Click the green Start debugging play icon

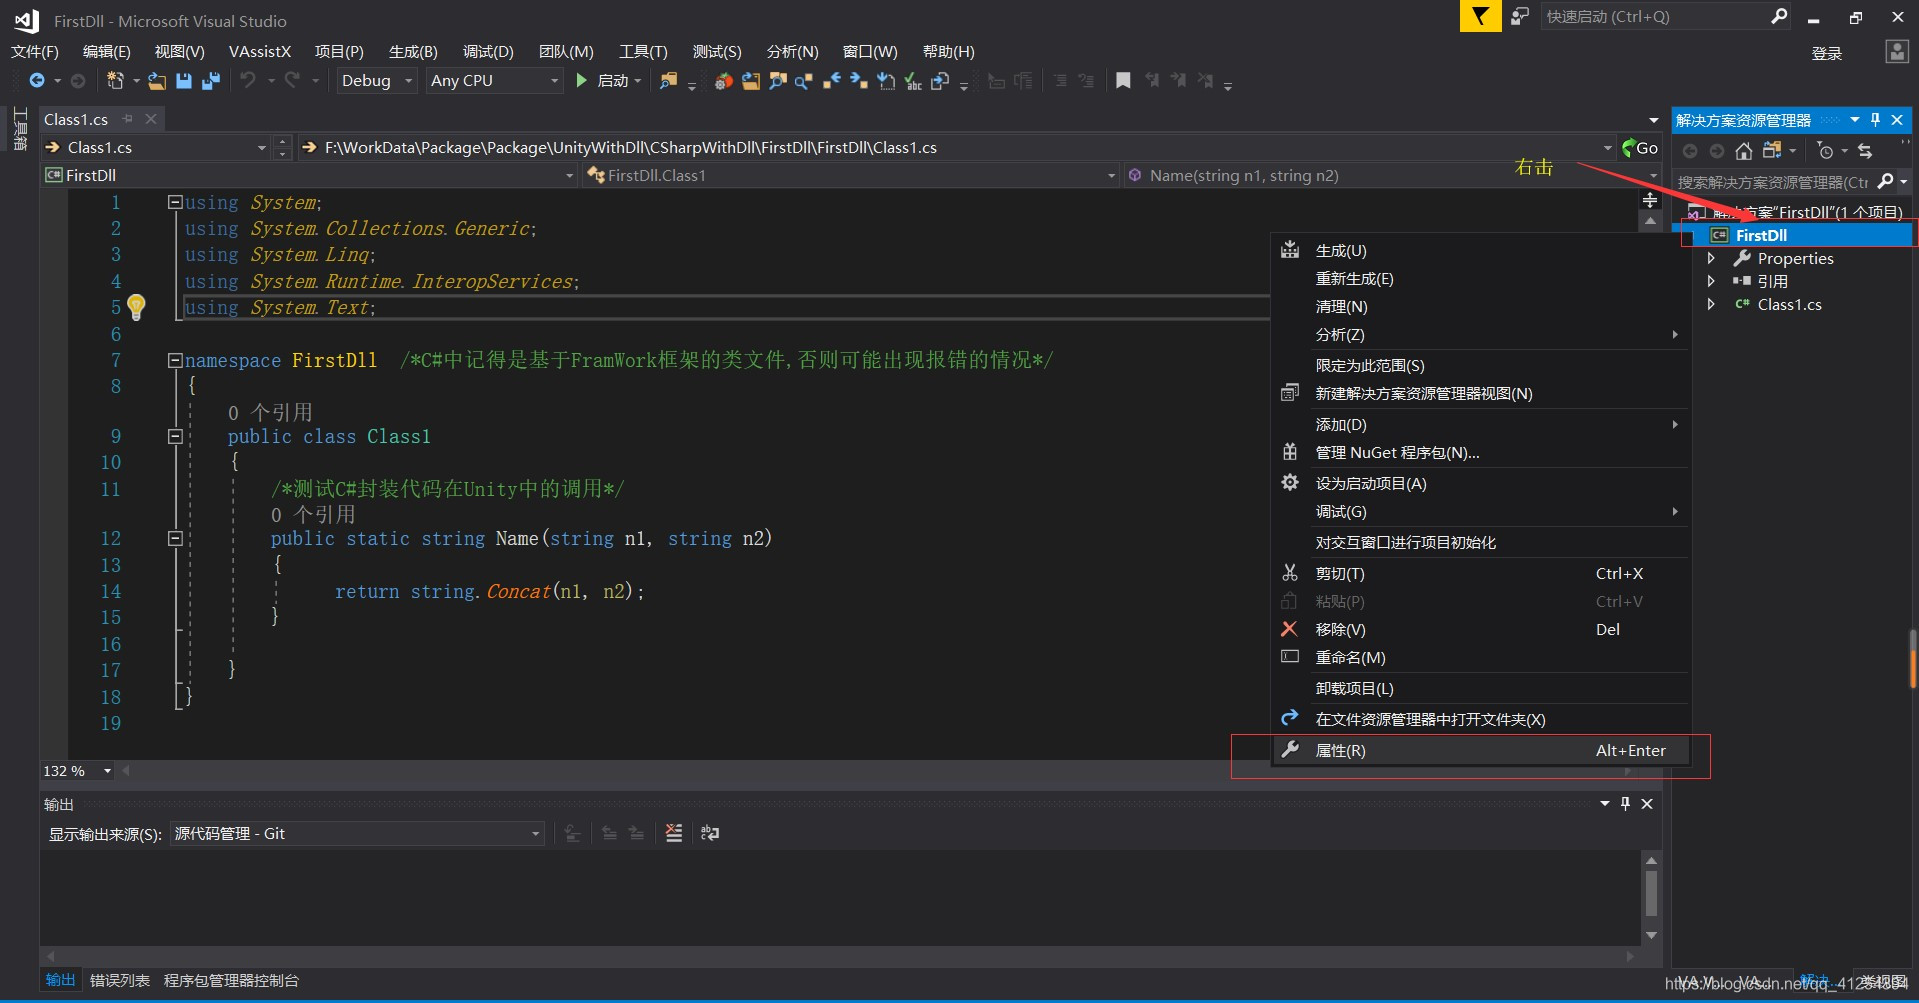(582, 80)
